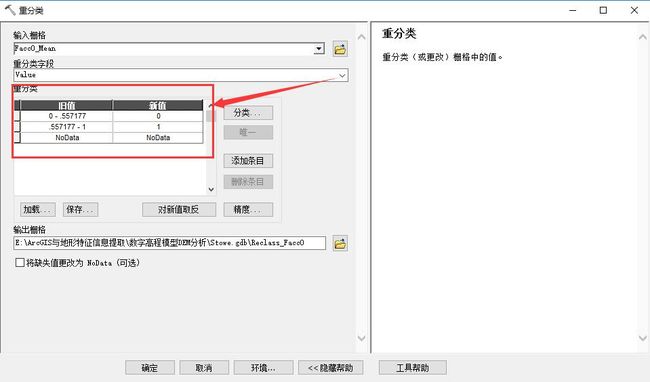Click the hammer tool icon in title bar

(10, 10)
